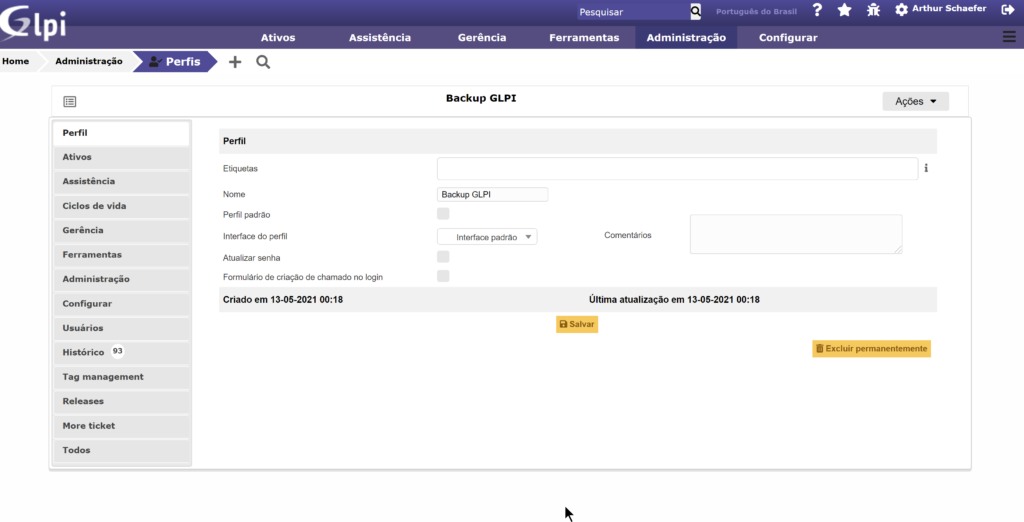The width and height of the screenshot is (1024, 522).
Task: Select the Configurar side tab
Action: (121, 304)
